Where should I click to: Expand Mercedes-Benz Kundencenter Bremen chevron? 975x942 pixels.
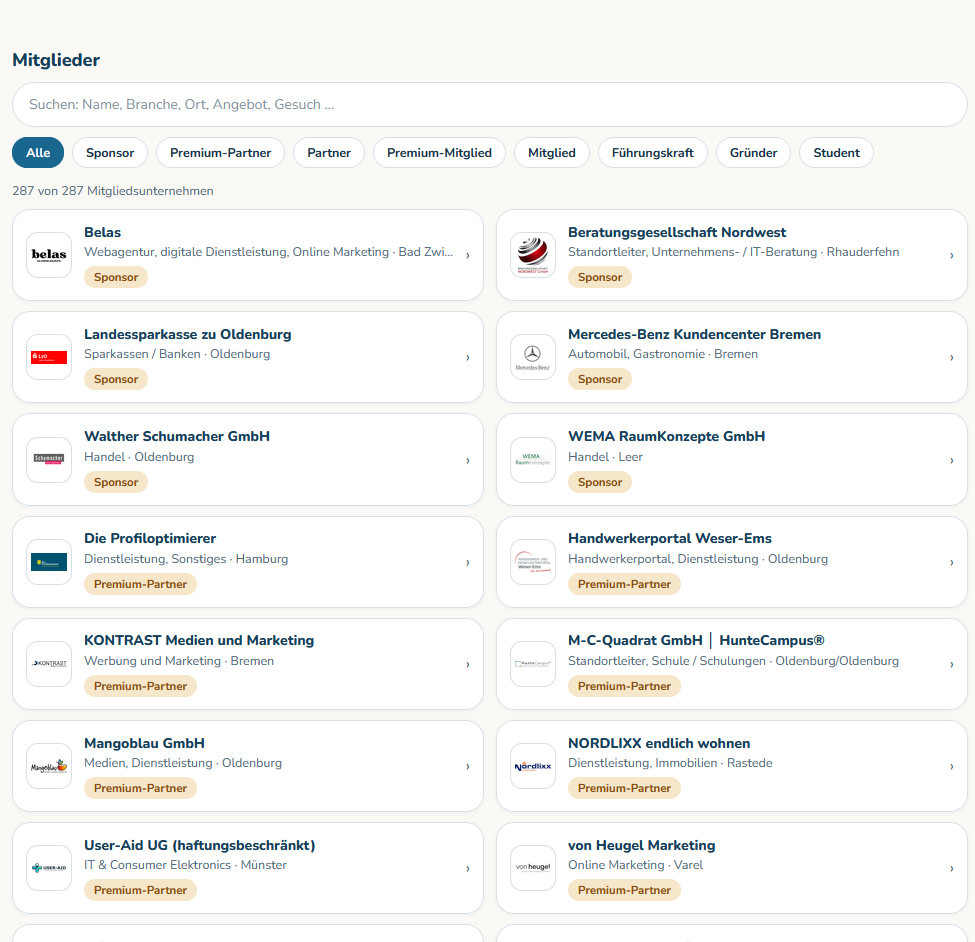(x=951, y=358)
